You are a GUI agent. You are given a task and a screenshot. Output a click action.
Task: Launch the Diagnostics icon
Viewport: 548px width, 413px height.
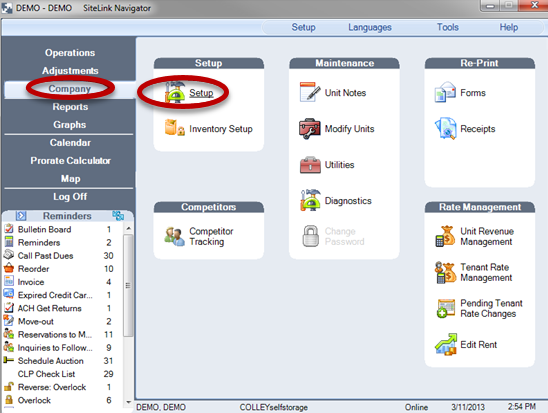coord(310,200)
